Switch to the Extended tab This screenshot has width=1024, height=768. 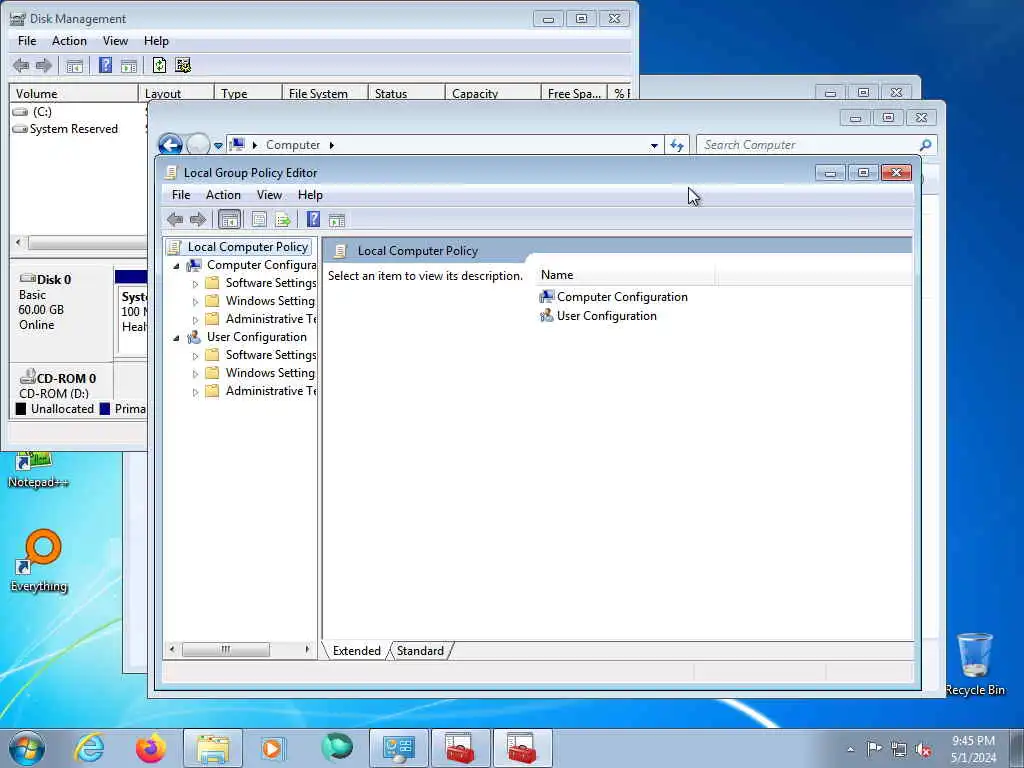tap(357, 651)
